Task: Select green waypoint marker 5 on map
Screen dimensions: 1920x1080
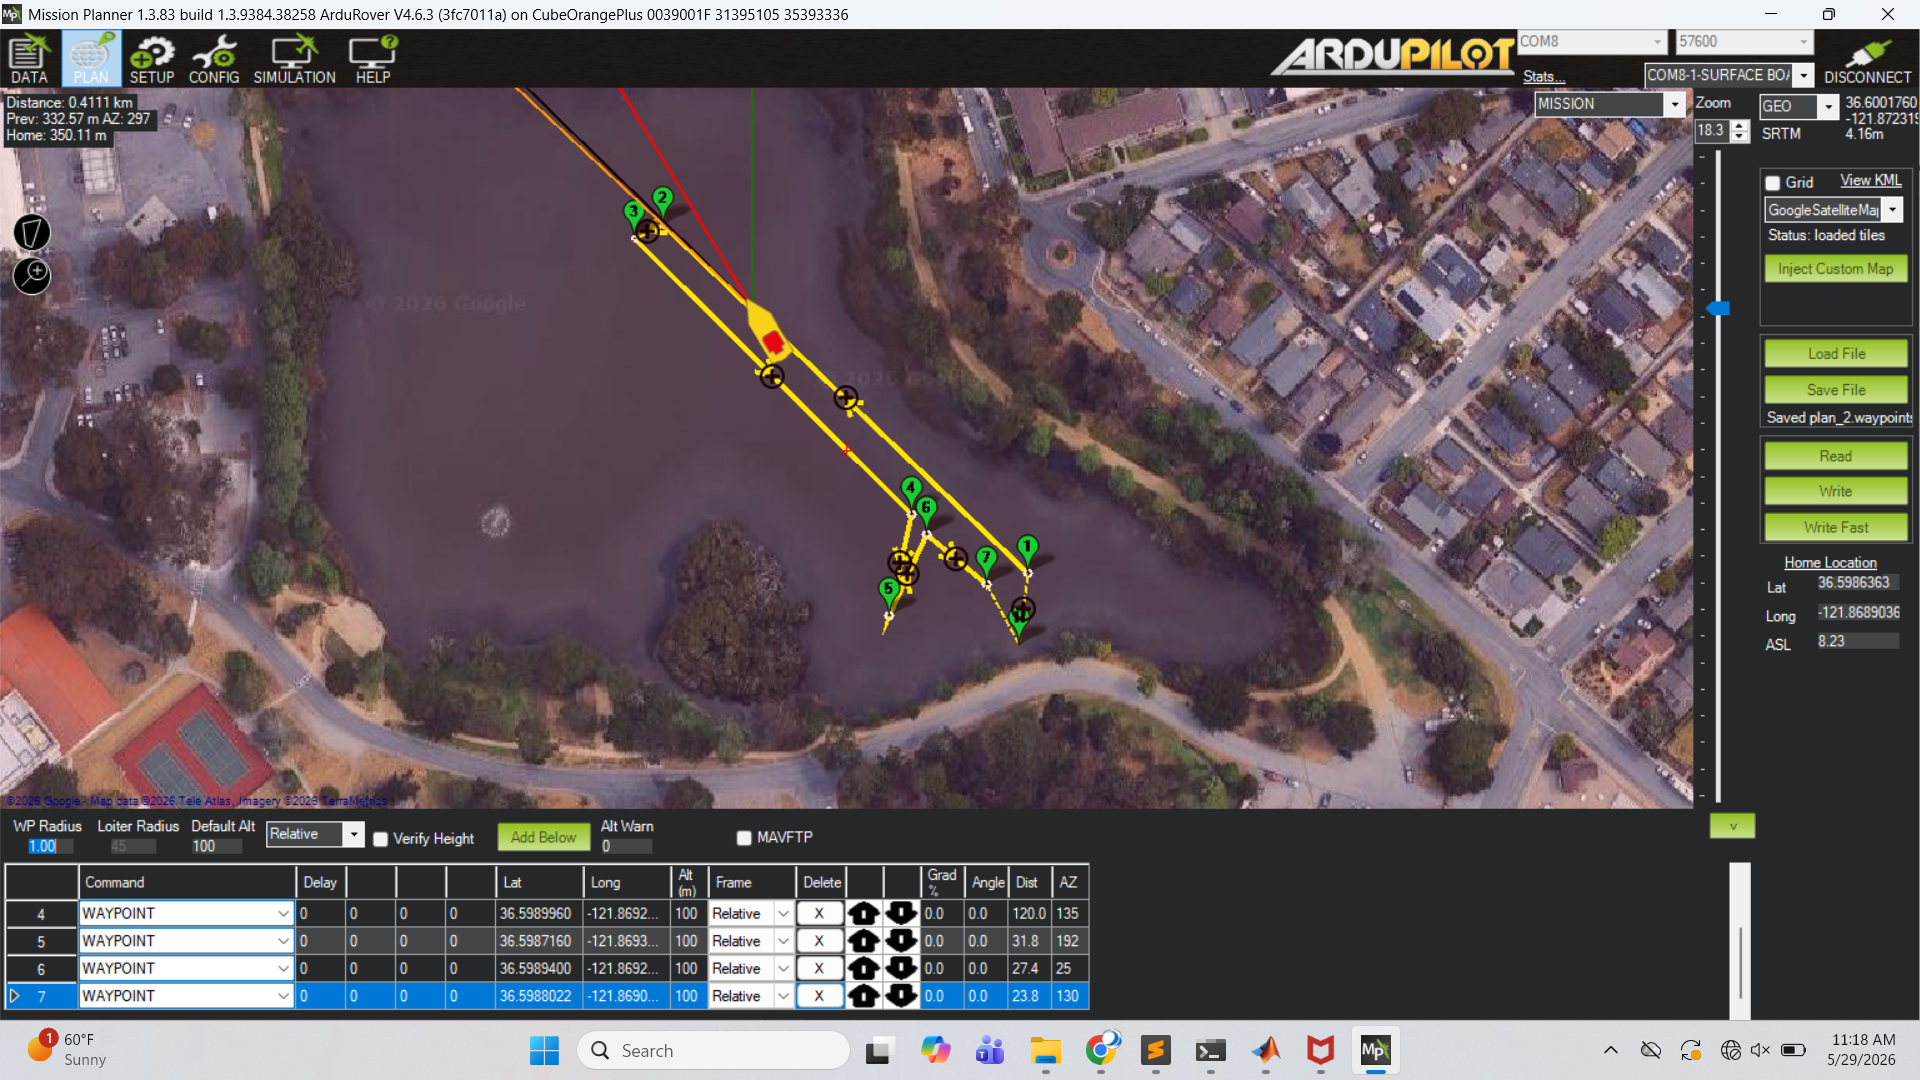Action: coord(888,592)
